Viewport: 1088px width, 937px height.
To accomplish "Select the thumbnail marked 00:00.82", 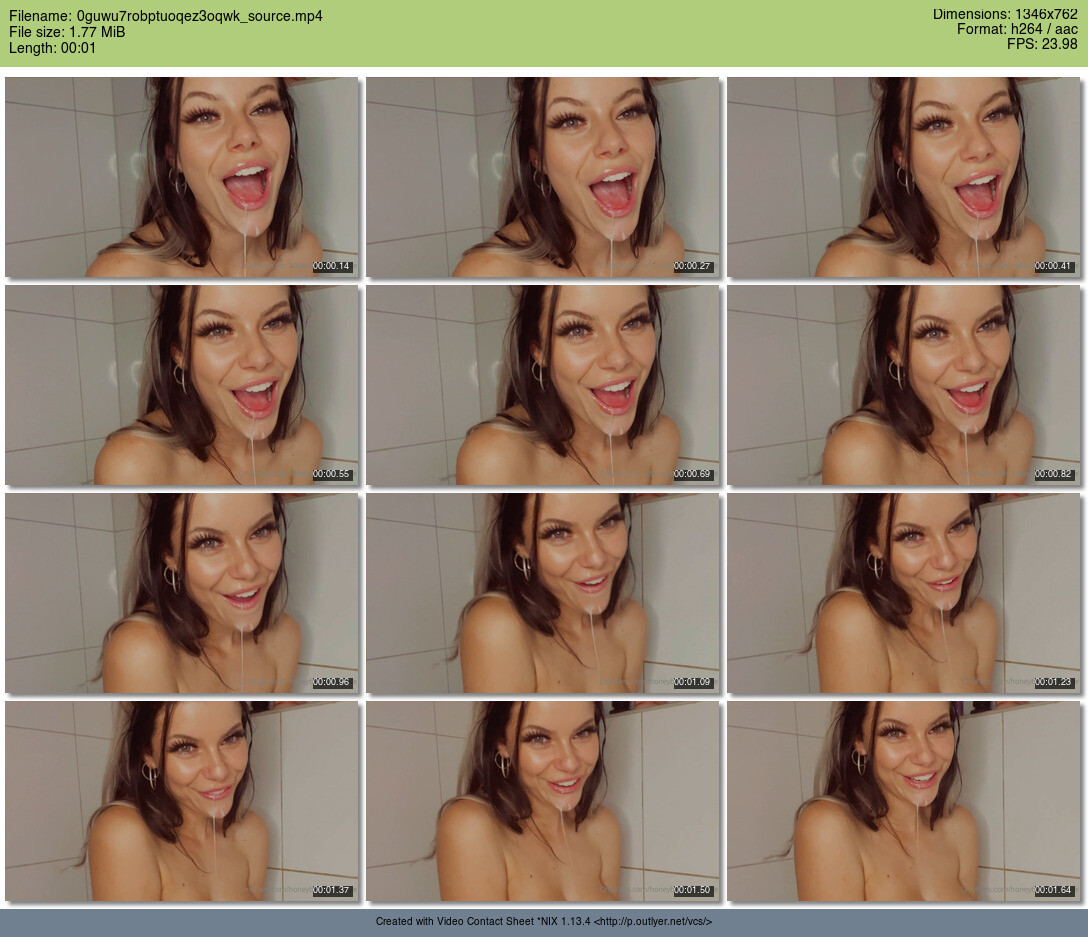I will [x=903, y=385].
